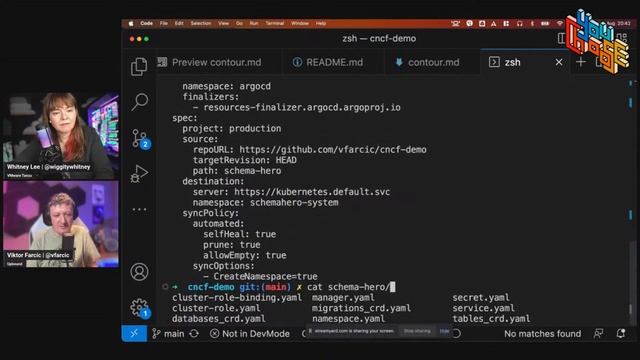Open the Run and Debug view
640x360 pixels.
[x=139, y=174]
